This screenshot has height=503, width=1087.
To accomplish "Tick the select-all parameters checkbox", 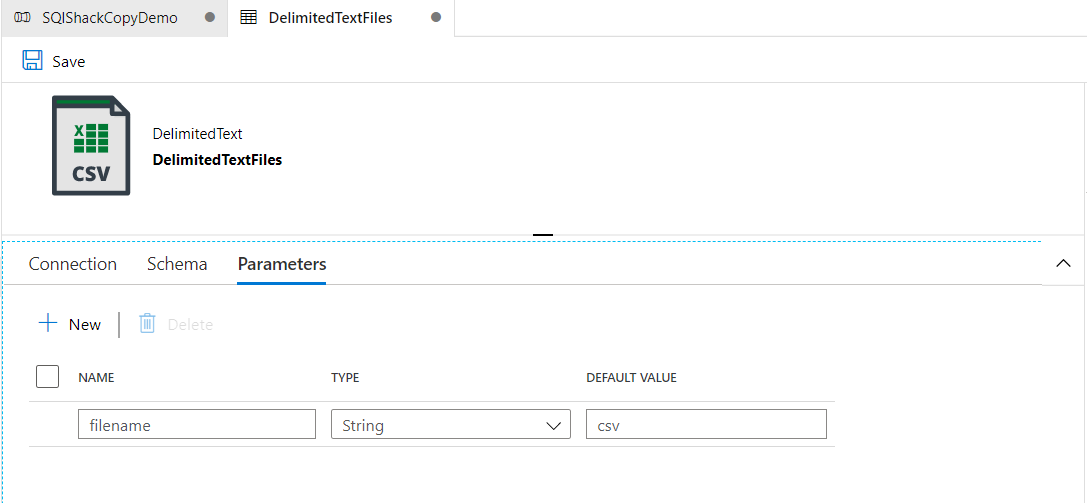I will [47, 377].
